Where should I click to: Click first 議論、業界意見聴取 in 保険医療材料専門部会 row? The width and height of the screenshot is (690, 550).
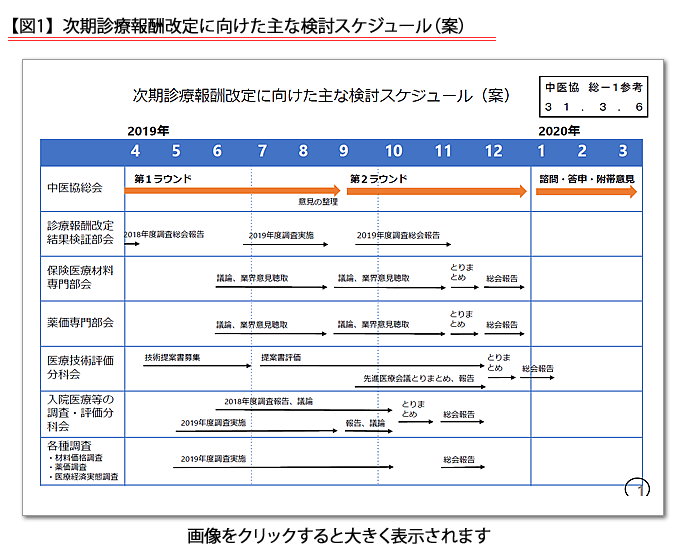(252, 278)
